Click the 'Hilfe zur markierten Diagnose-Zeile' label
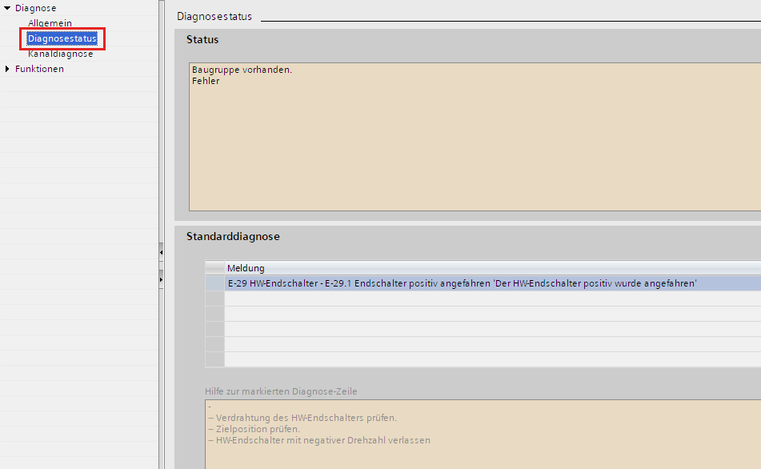 (x=282, y=390)
